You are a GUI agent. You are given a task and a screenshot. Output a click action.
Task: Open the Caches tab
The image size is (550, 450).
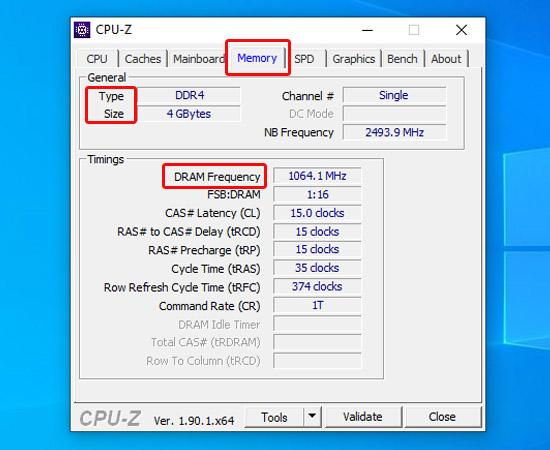(143, 59)
